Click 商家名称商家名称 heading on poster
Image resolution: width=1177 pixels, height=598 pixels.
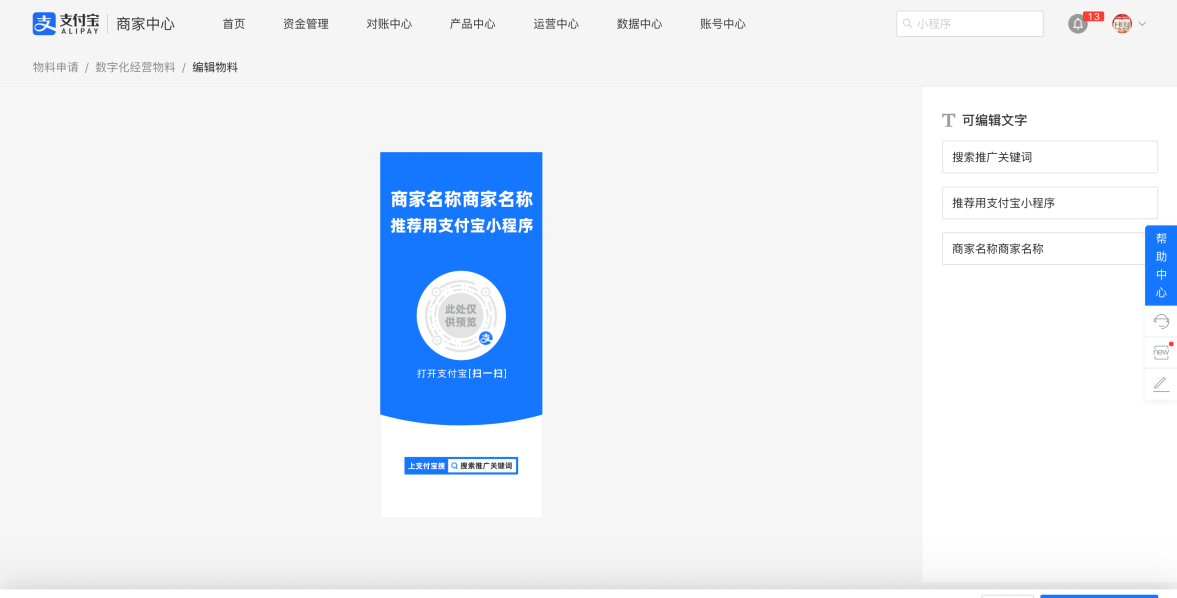(462, 200)
